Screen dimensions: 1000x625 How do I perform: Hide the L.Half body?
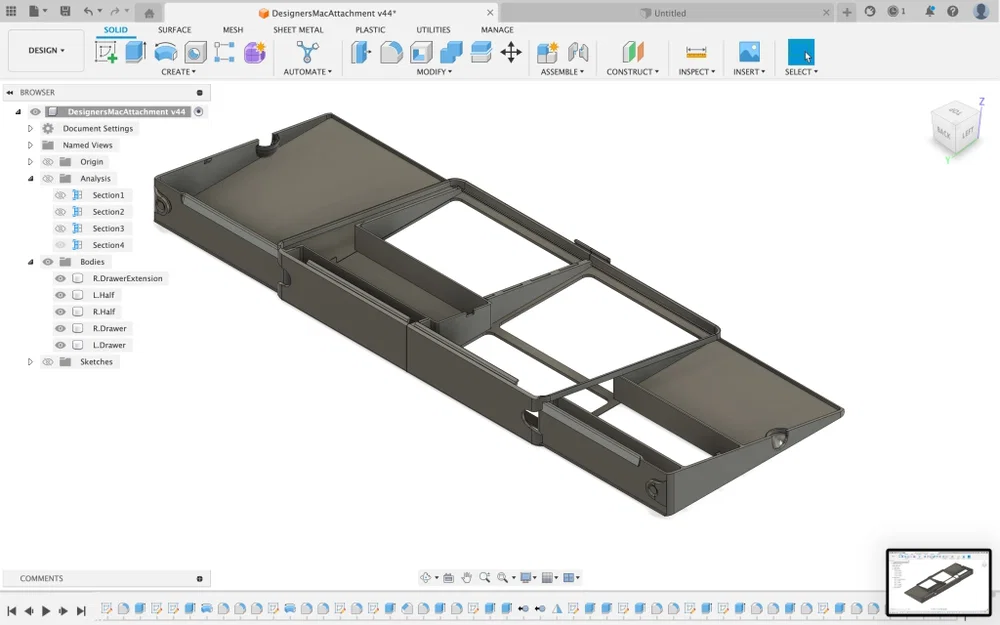(x=60, y=295)
